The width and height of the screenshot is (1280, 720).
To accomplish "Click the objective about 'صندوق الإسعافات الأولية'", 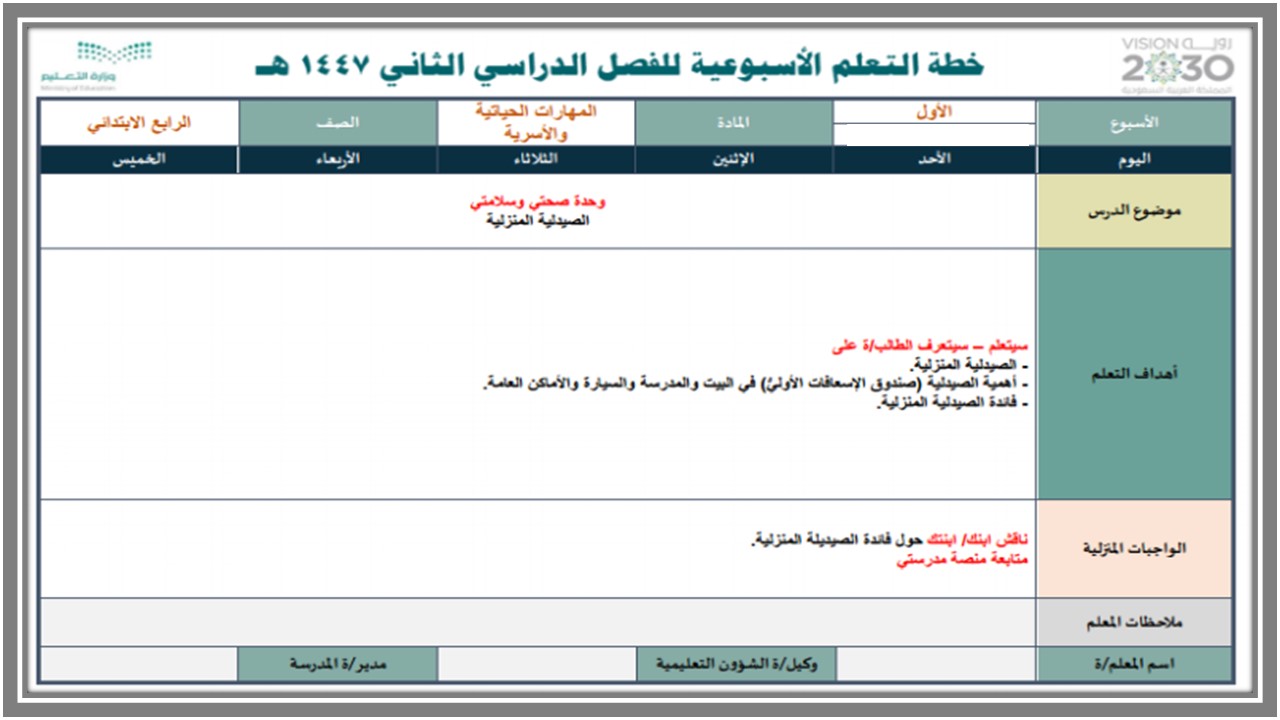I will [756, 384].
